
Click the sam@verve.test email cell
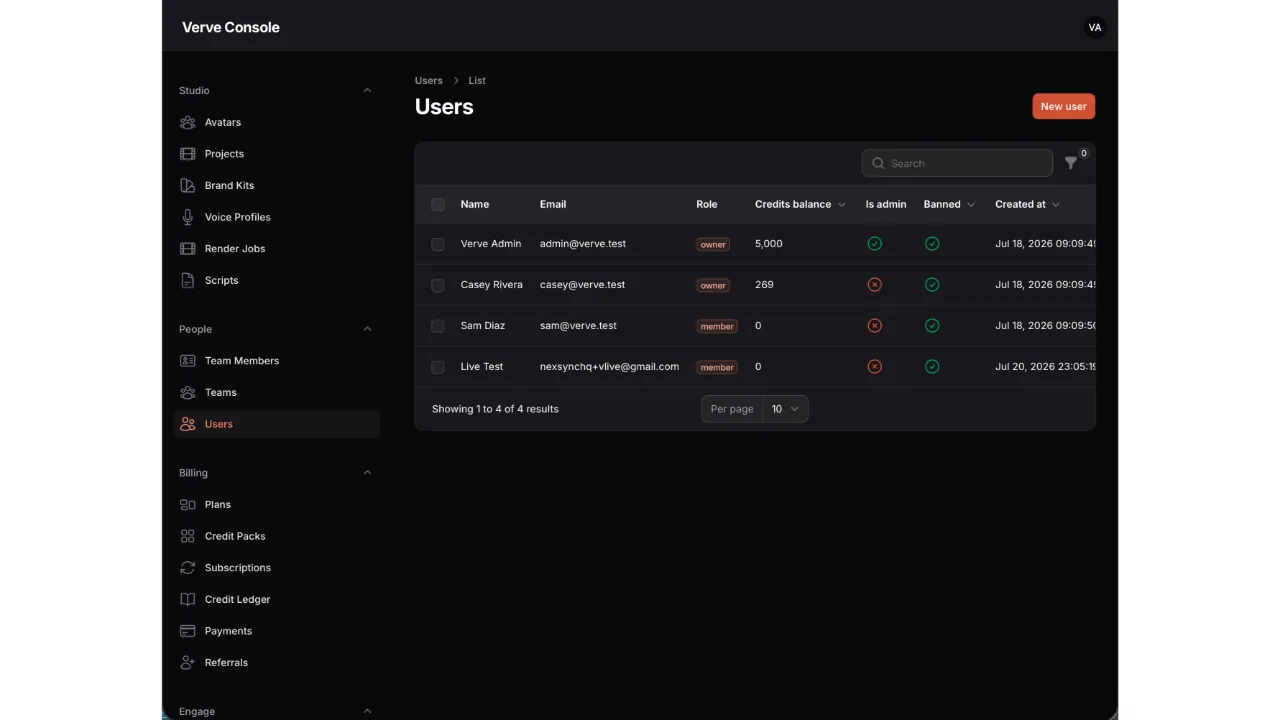pyautogui.click(x=578, y=326)
